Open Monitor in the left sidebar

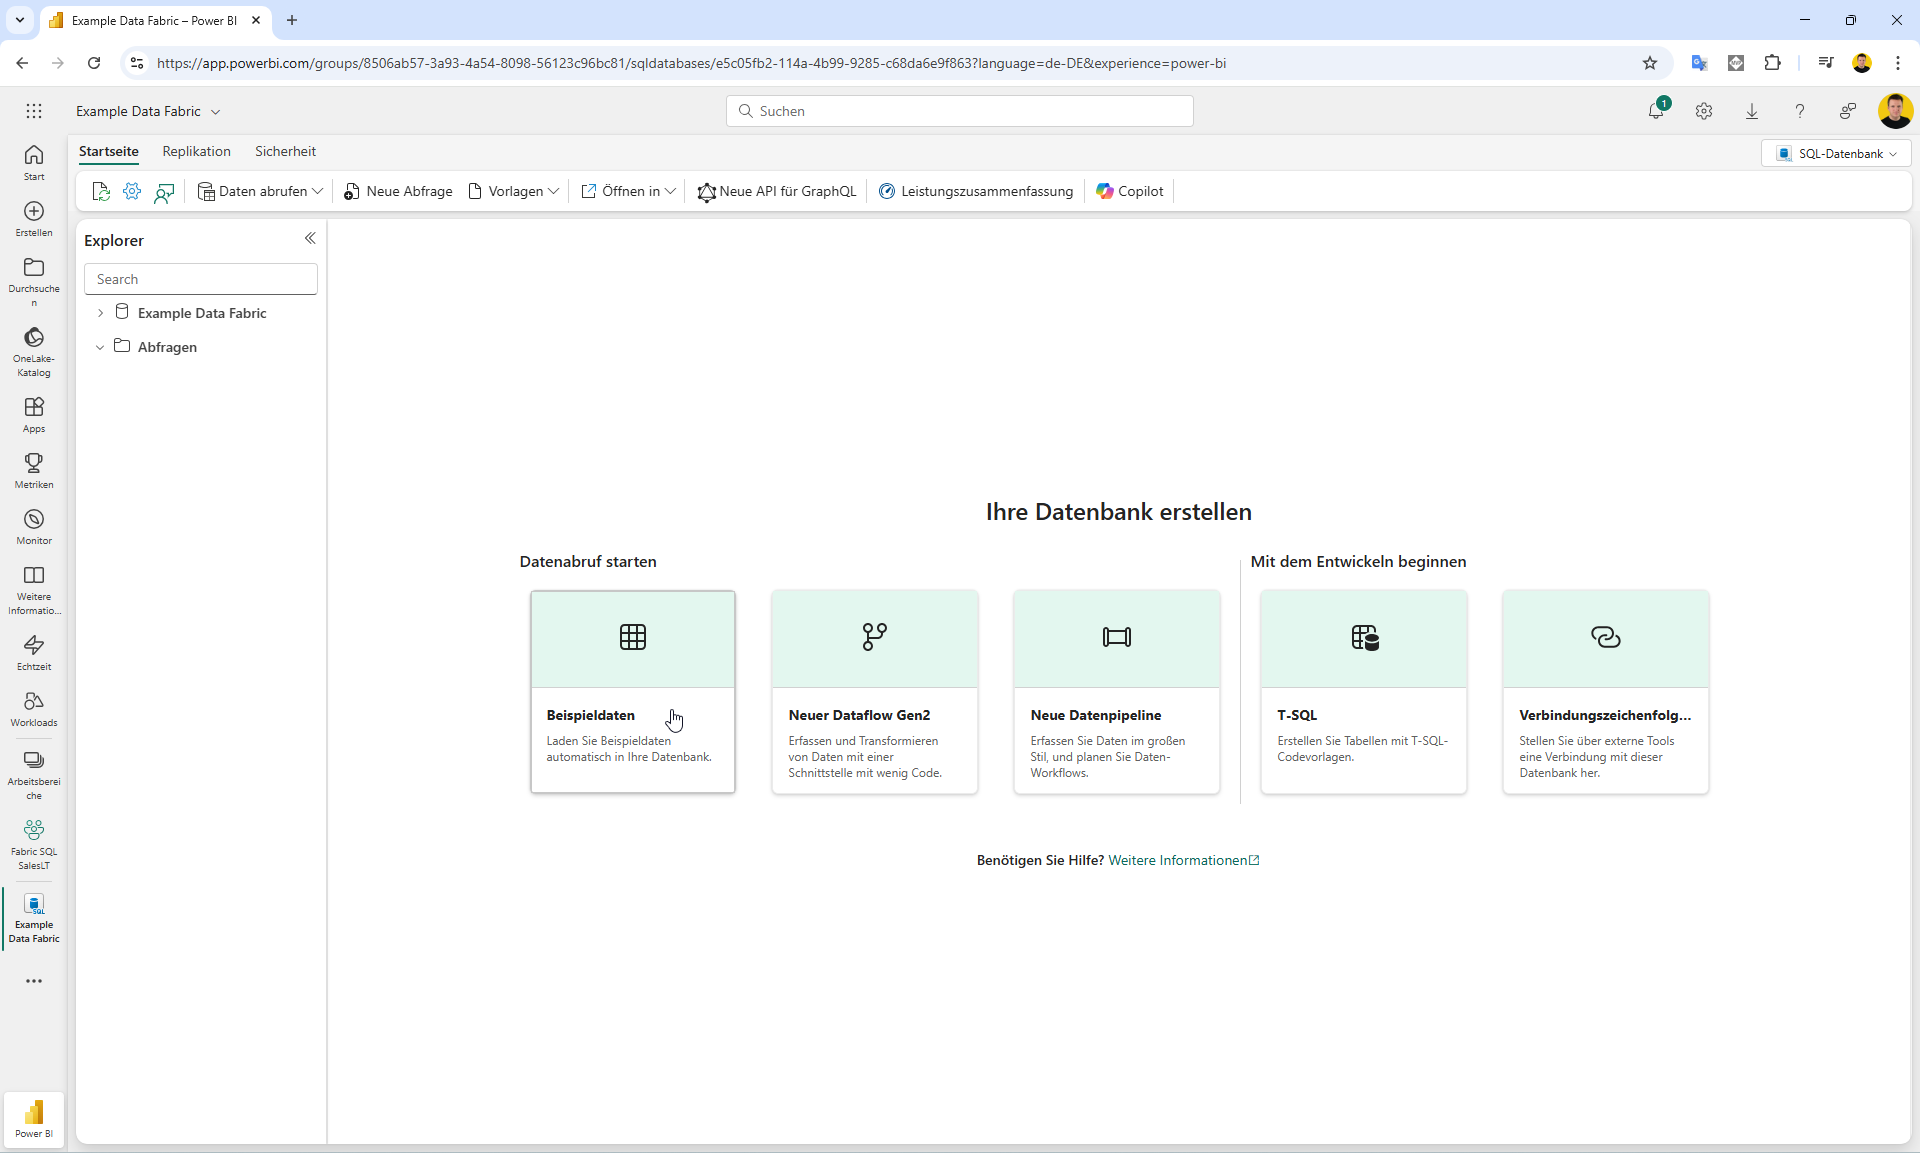tap(34, 527)
